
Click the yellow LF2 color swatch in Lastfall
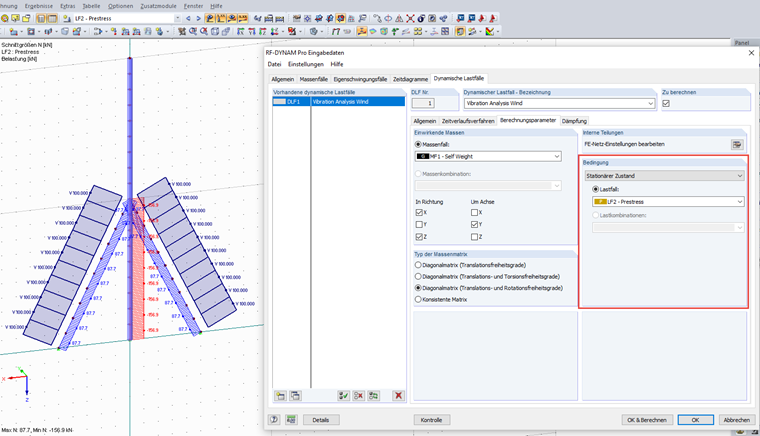[x=599, y=202]
